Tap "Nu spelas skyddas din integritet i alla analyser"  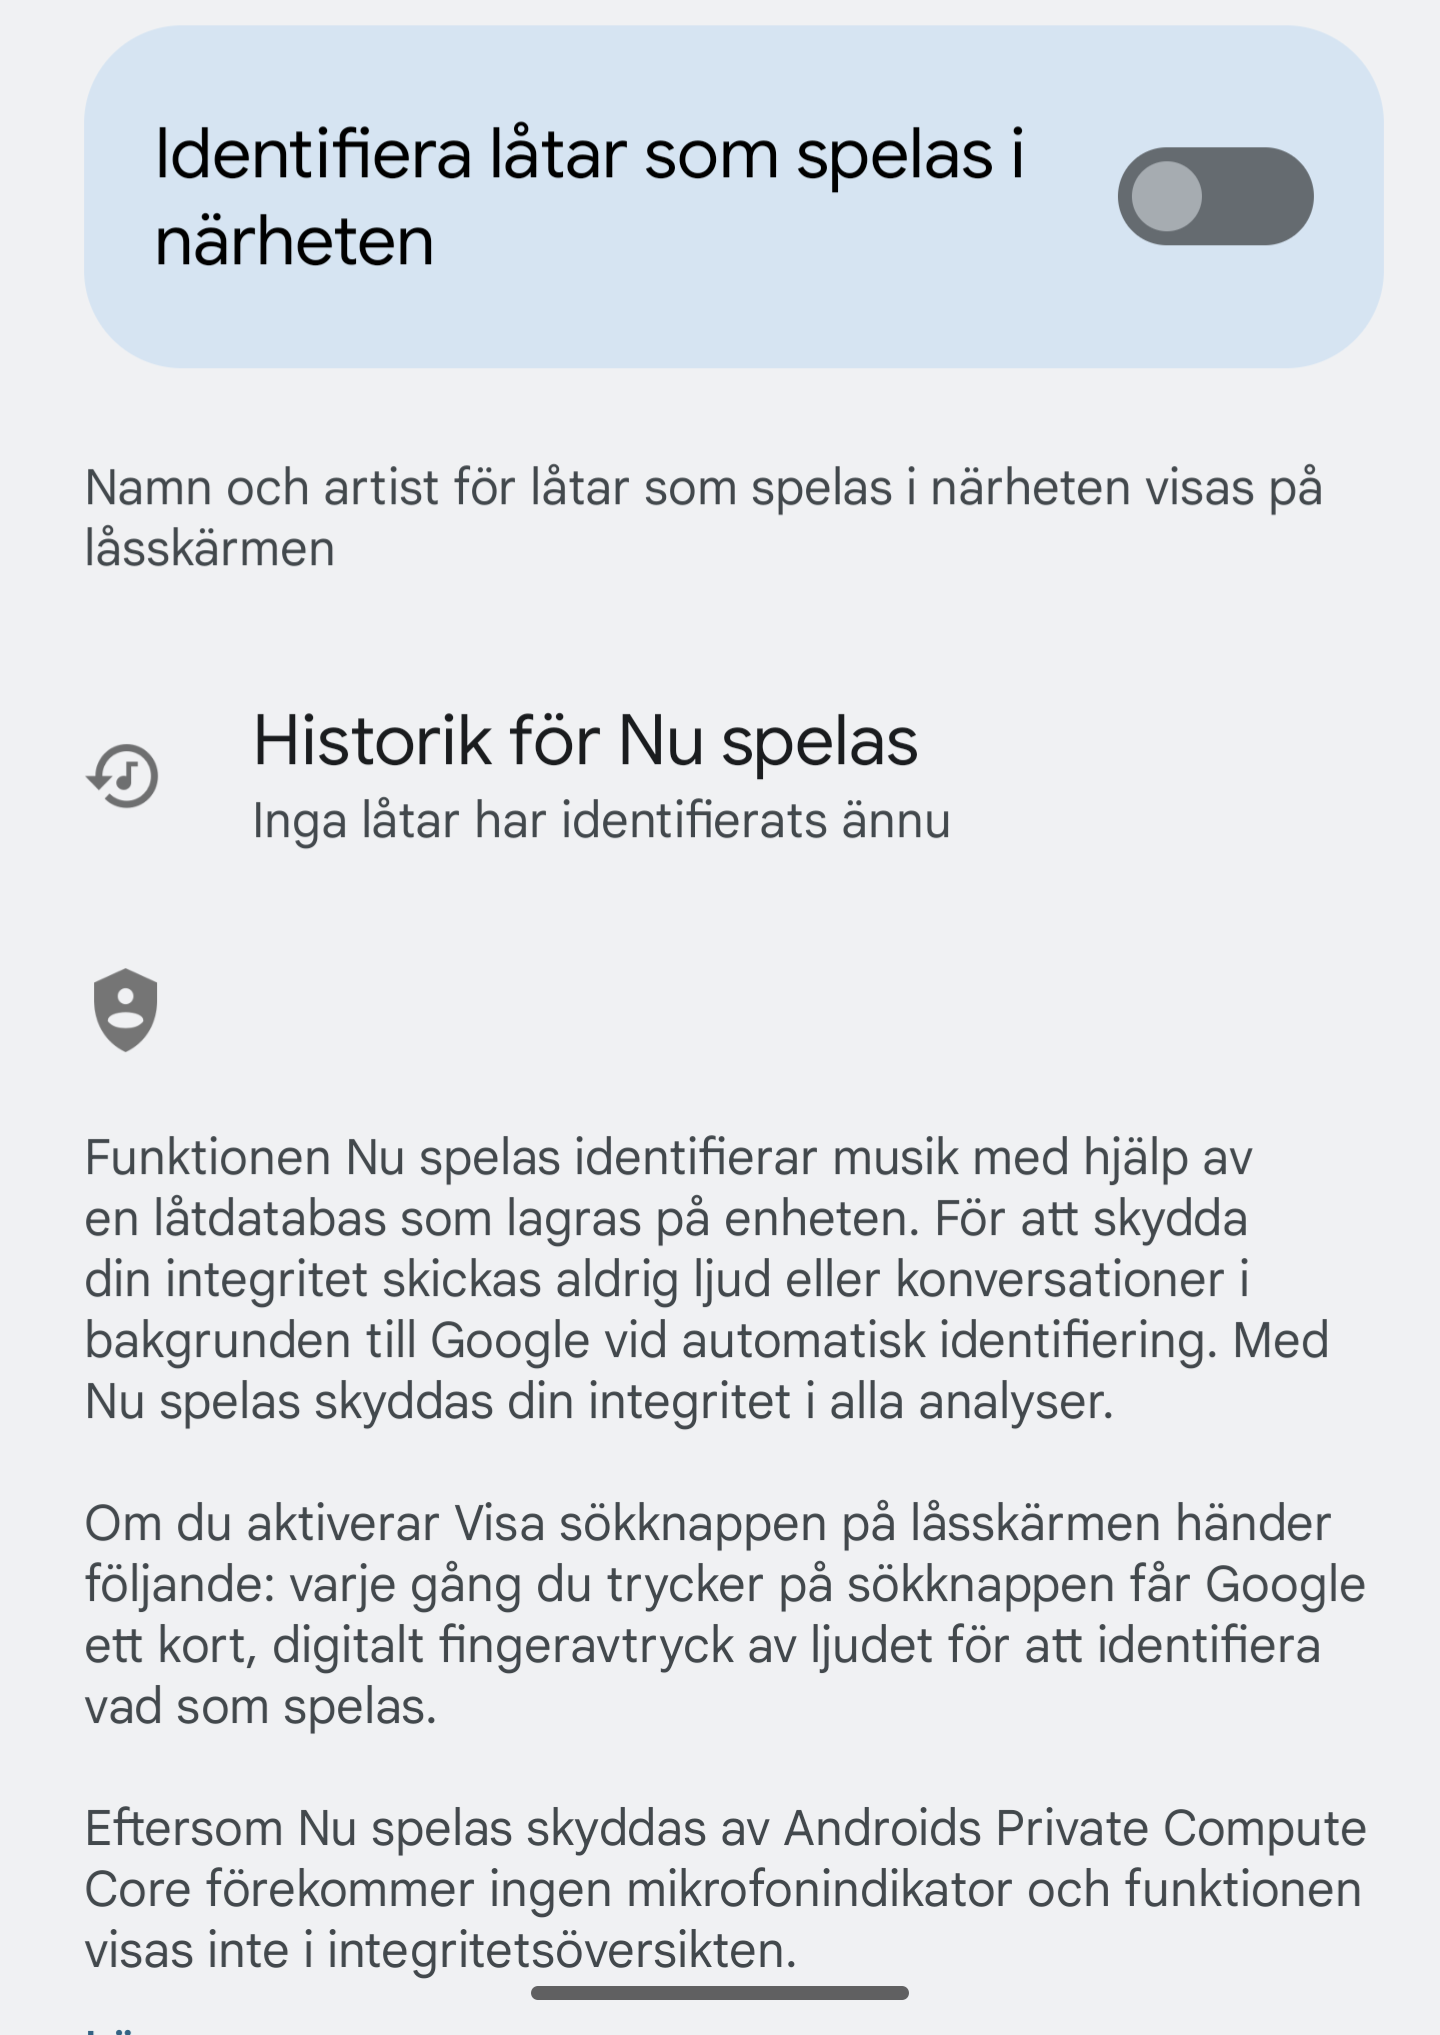(598, 1402)
